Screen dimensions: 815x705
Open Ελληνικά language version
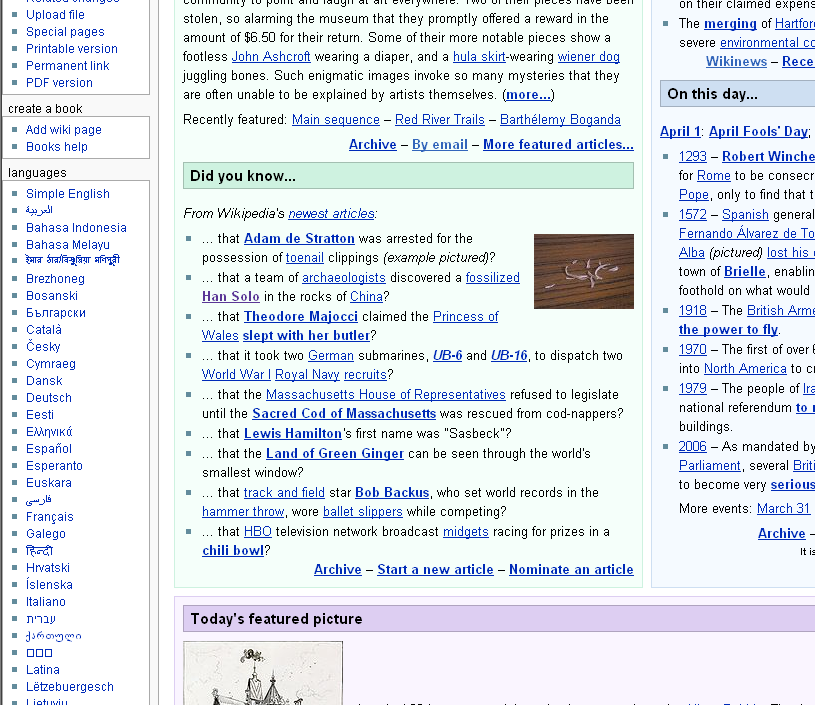point(49,432)
